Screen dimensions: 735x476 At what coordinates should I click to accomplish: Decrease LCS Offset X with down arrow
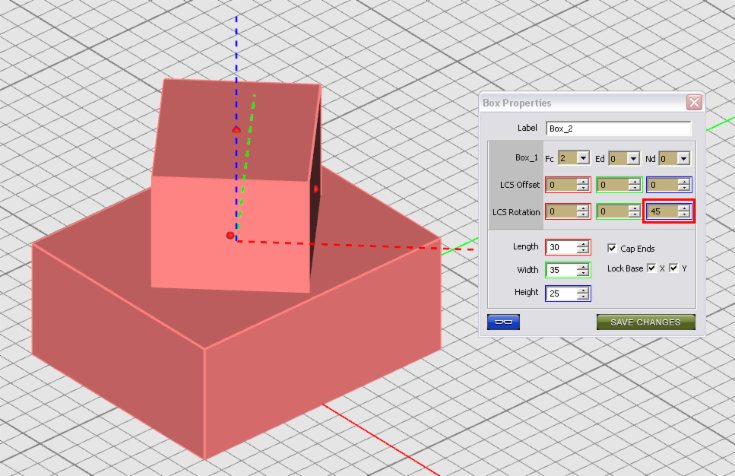pyautogui.click(x=583, y=188)
